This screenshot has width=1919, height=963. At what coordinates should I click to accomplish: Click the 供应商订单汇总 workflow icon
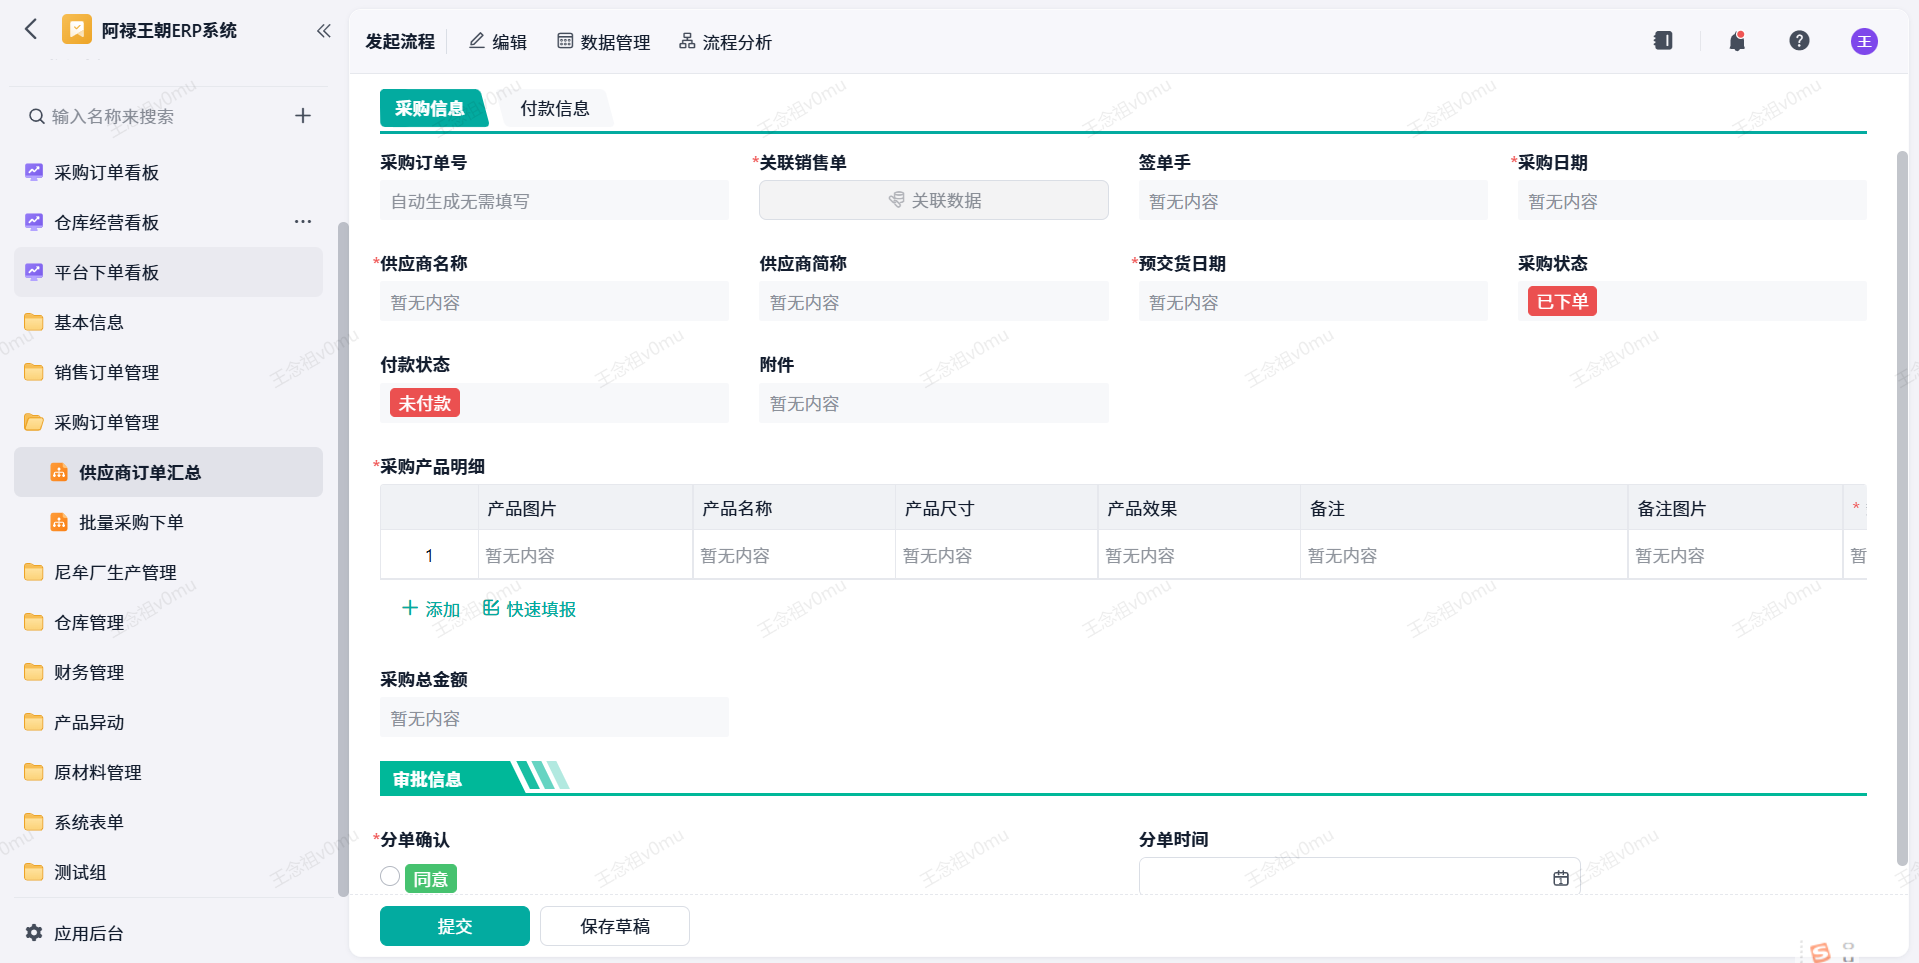[x=59, y=472]
